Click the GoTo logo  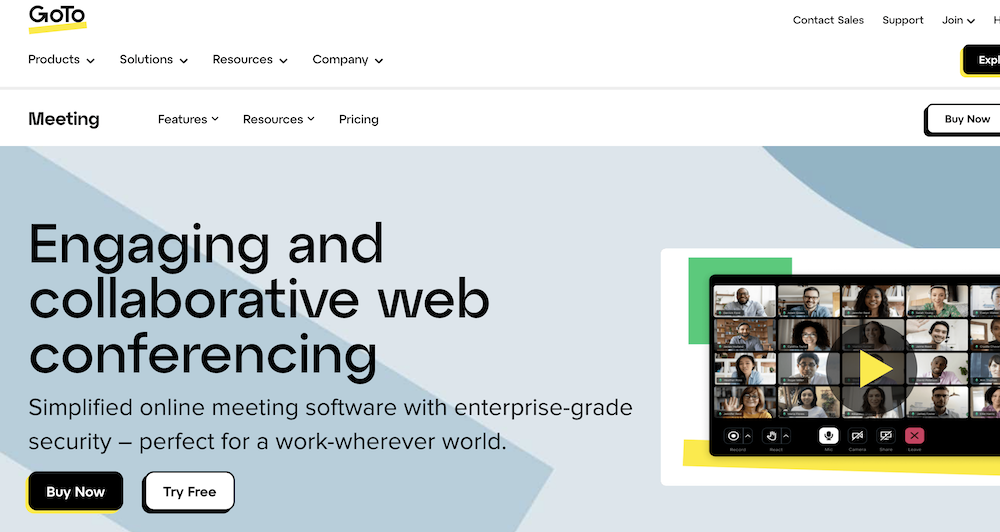(x=56, y=18)
